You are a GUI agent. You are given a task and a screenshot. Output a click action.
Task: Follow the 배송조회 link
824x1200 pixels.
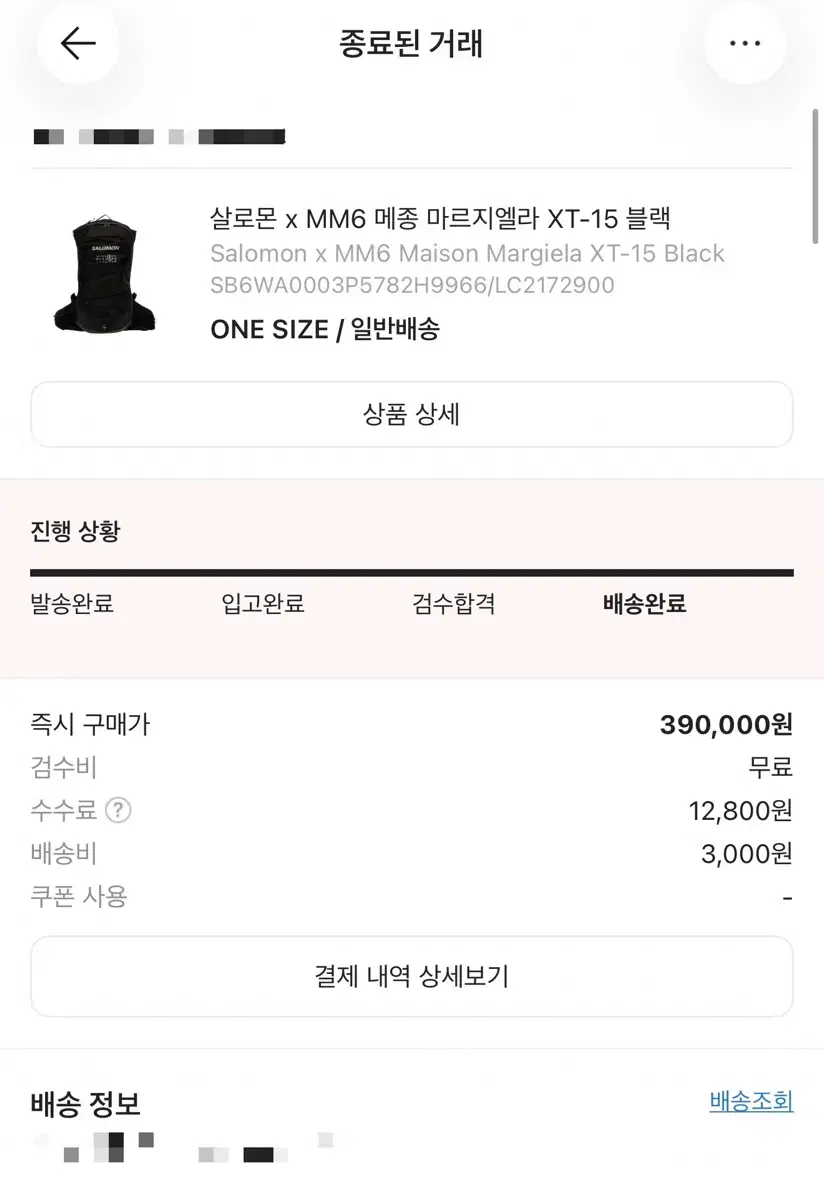751,1101
